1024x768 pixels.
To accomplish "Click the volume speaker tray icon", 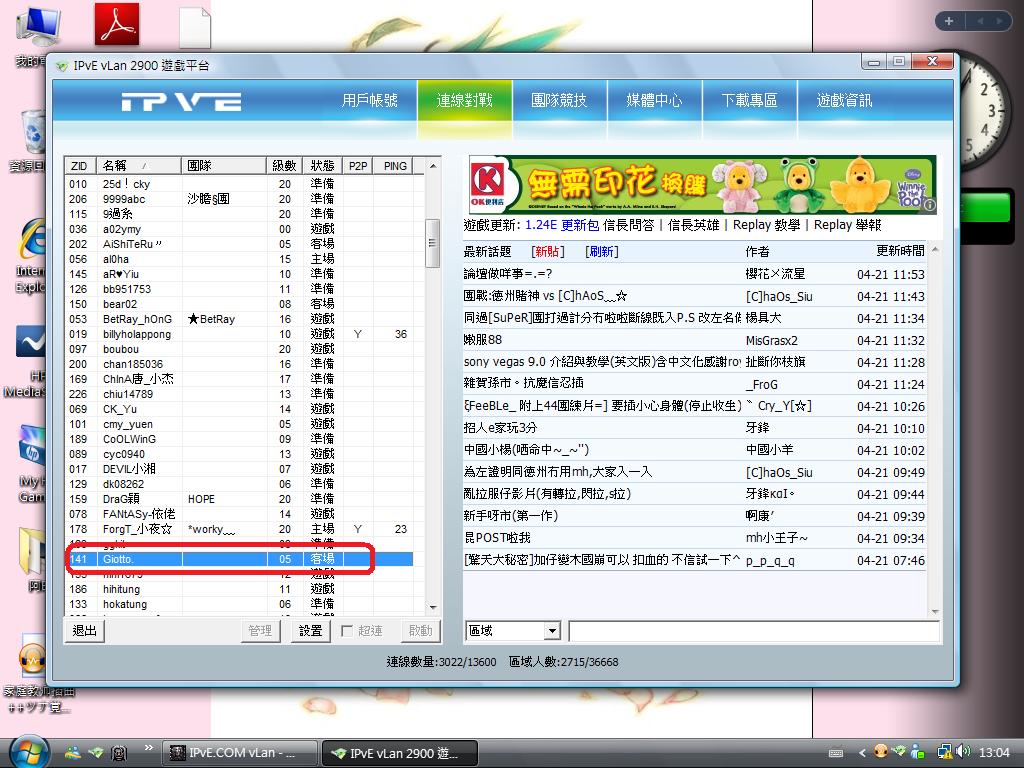I will coord(962,752).
